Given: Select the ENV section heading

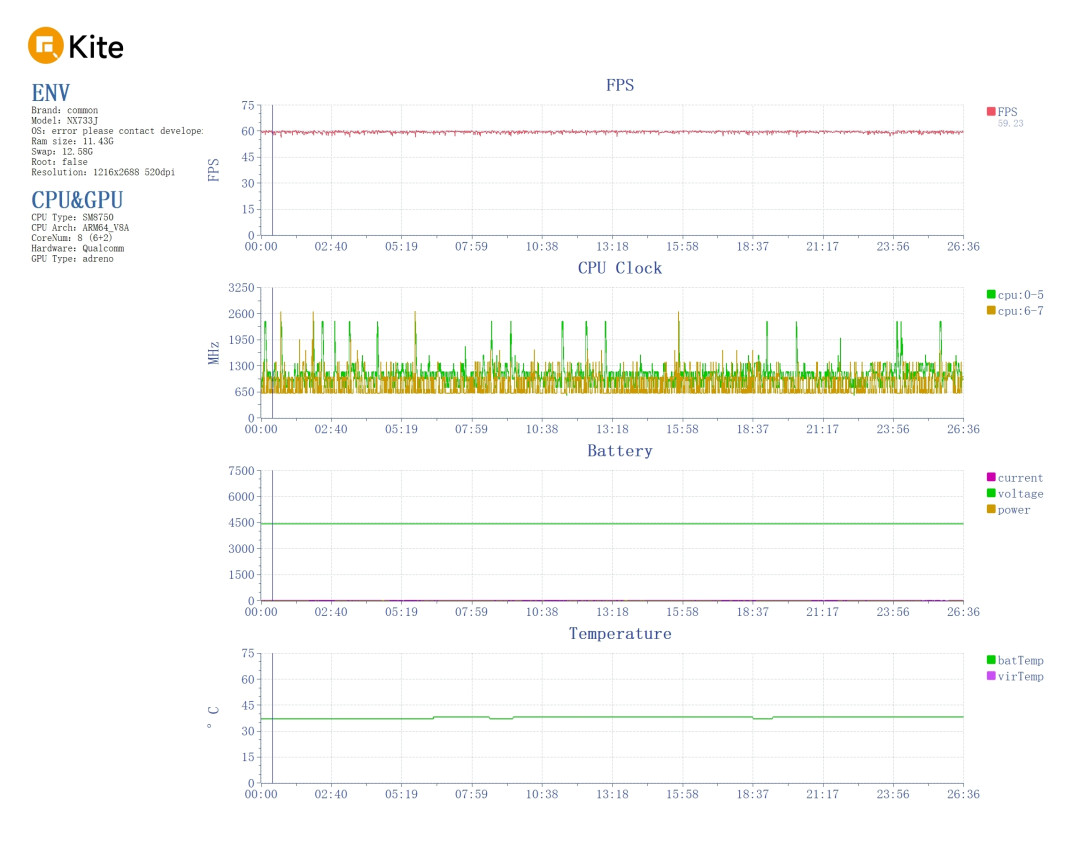Looking at the screenshot, I should tap(50, 93).
